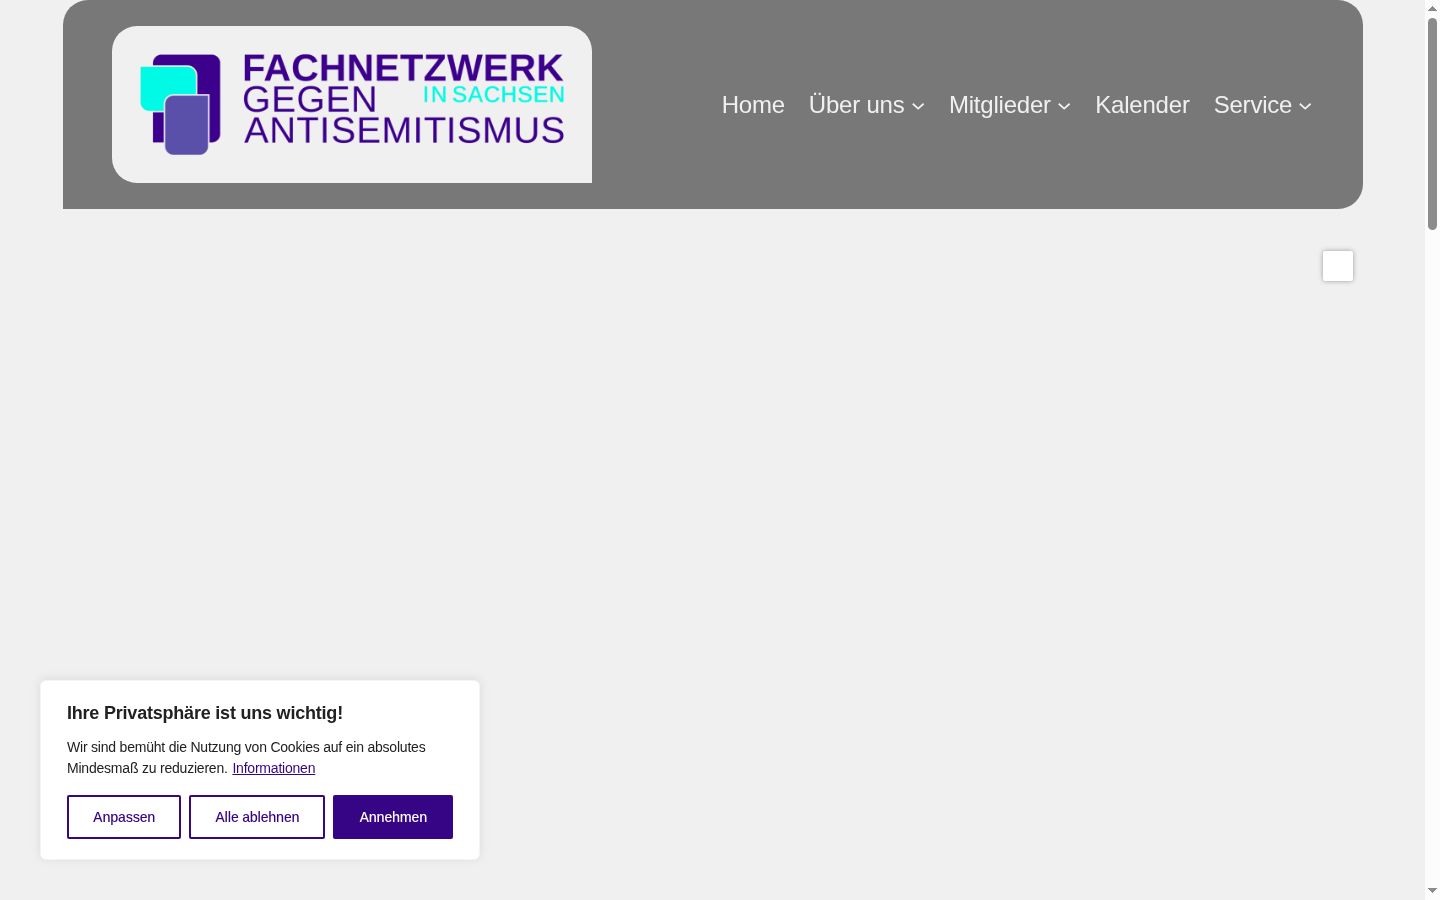Open the Home menu item
The image size is (1440, 900).
[753, 105]
